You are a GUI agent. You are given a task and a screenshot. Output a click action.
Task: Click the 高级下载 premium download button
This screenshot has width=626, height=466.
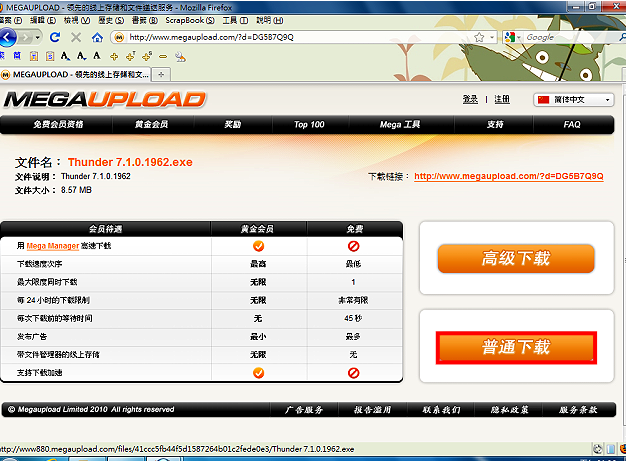516,258
